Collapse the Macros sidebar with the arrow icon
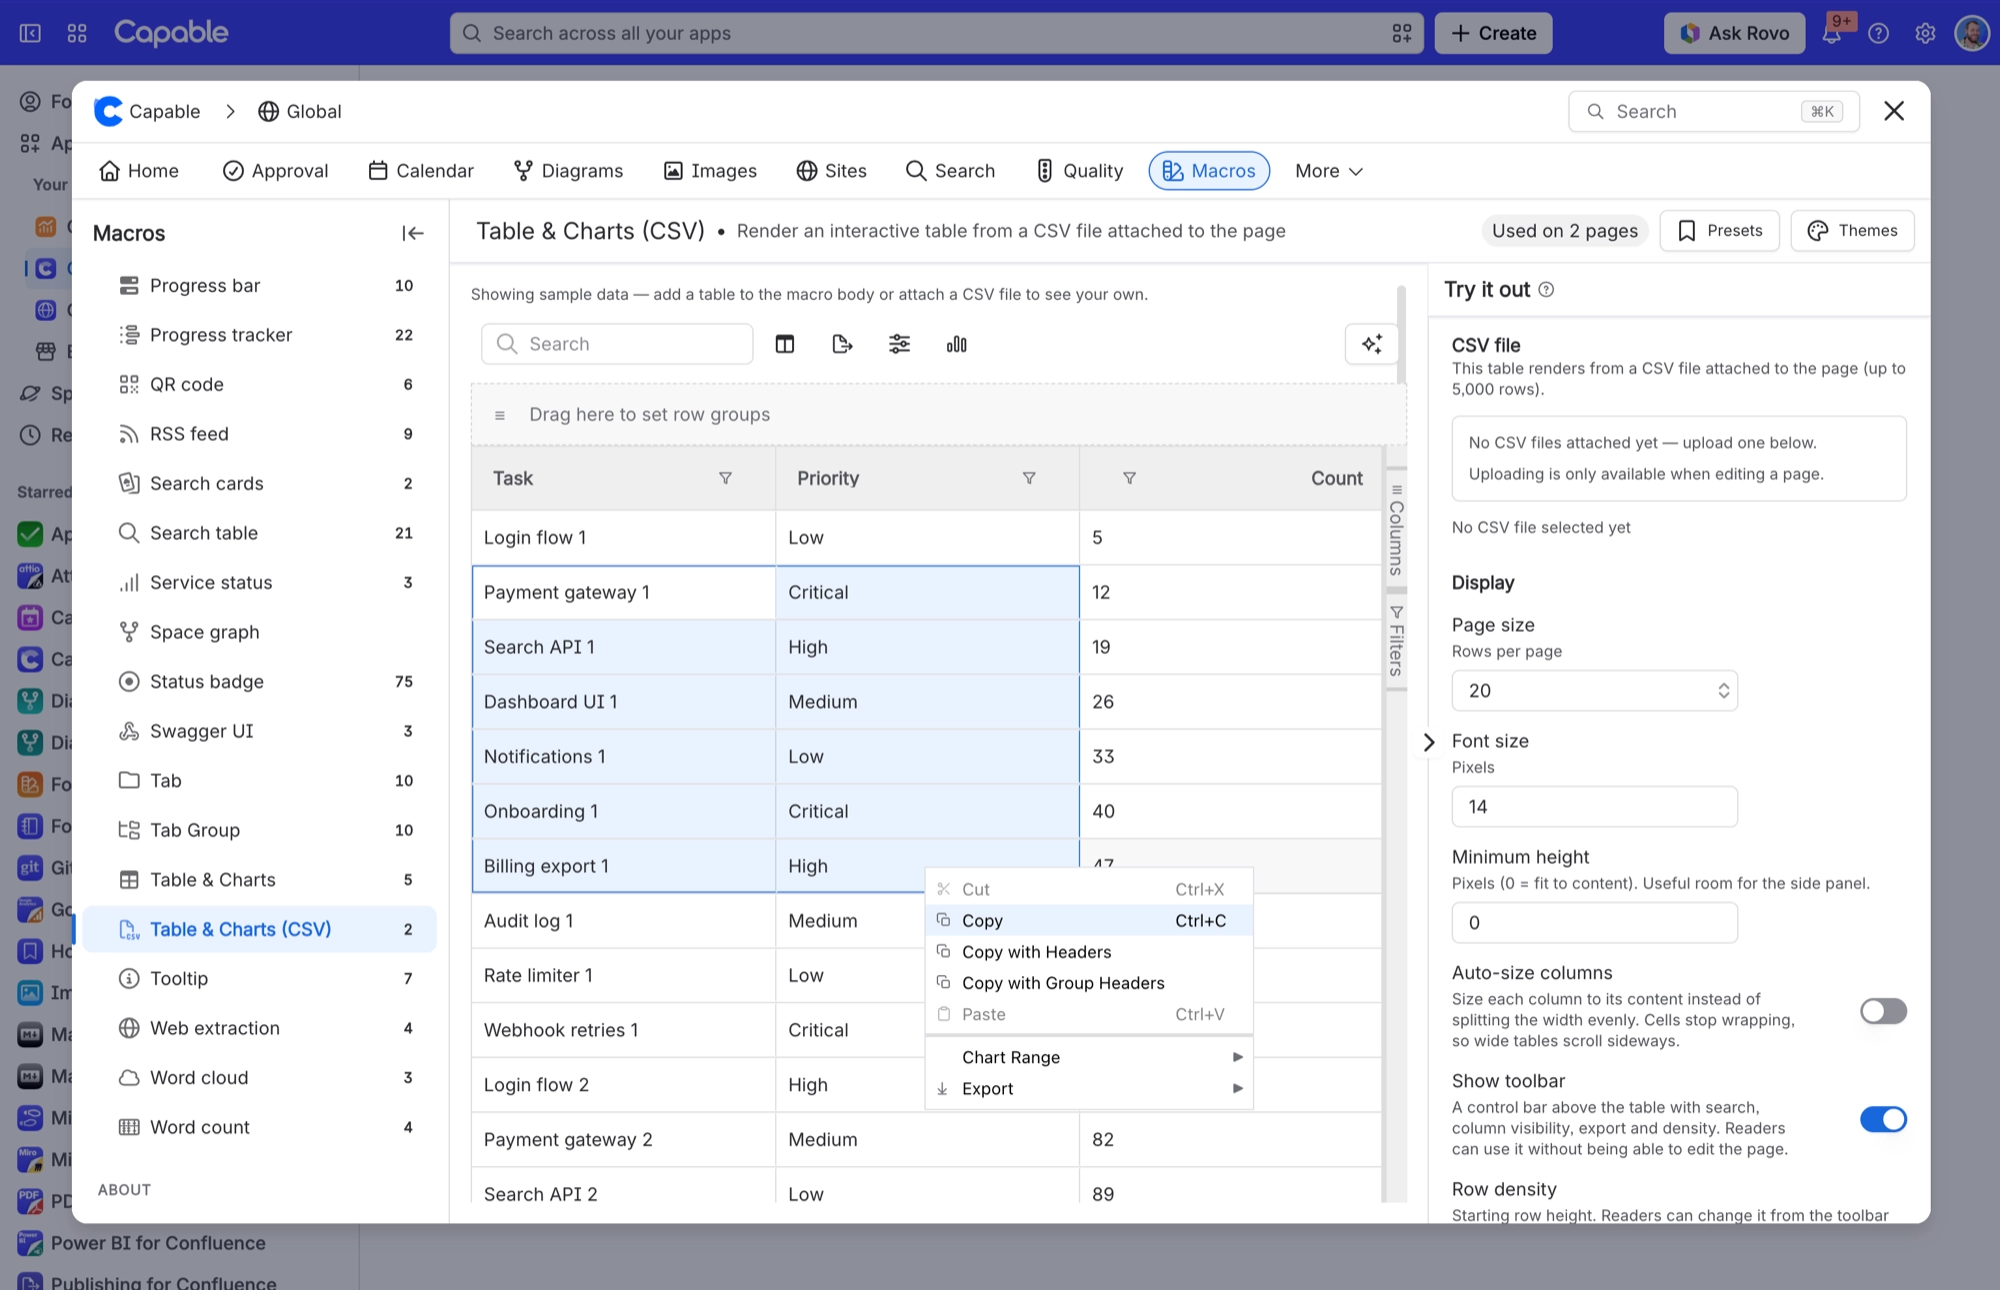The height and width of the screenshot is (1290, 2000). pyautogui.click(x=413, y=233)
